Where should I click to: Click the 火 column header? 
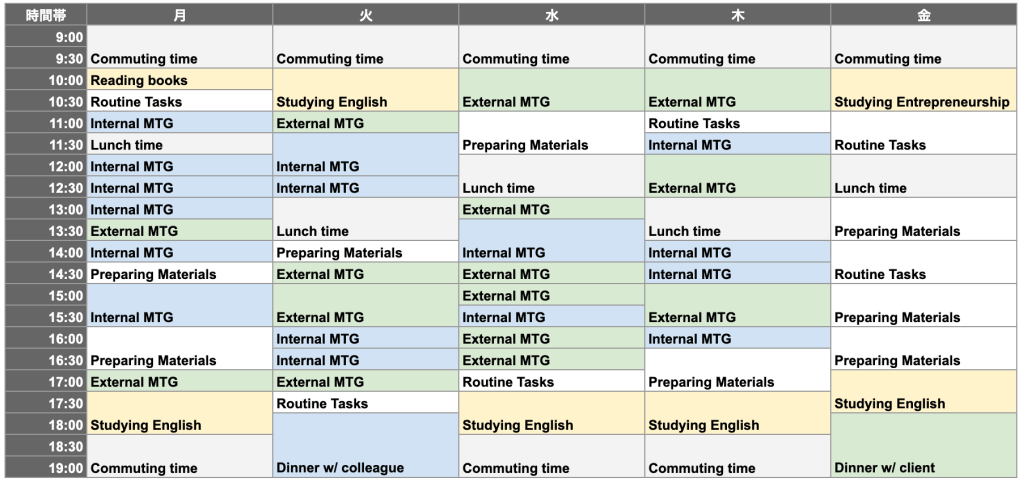point(365,15)
